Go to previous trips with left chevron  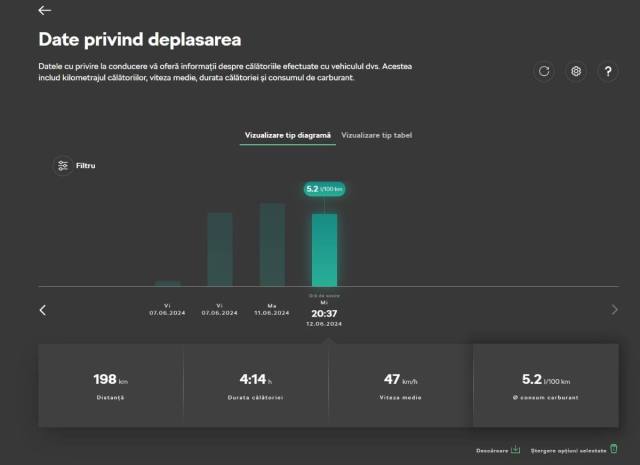(42, 310)
